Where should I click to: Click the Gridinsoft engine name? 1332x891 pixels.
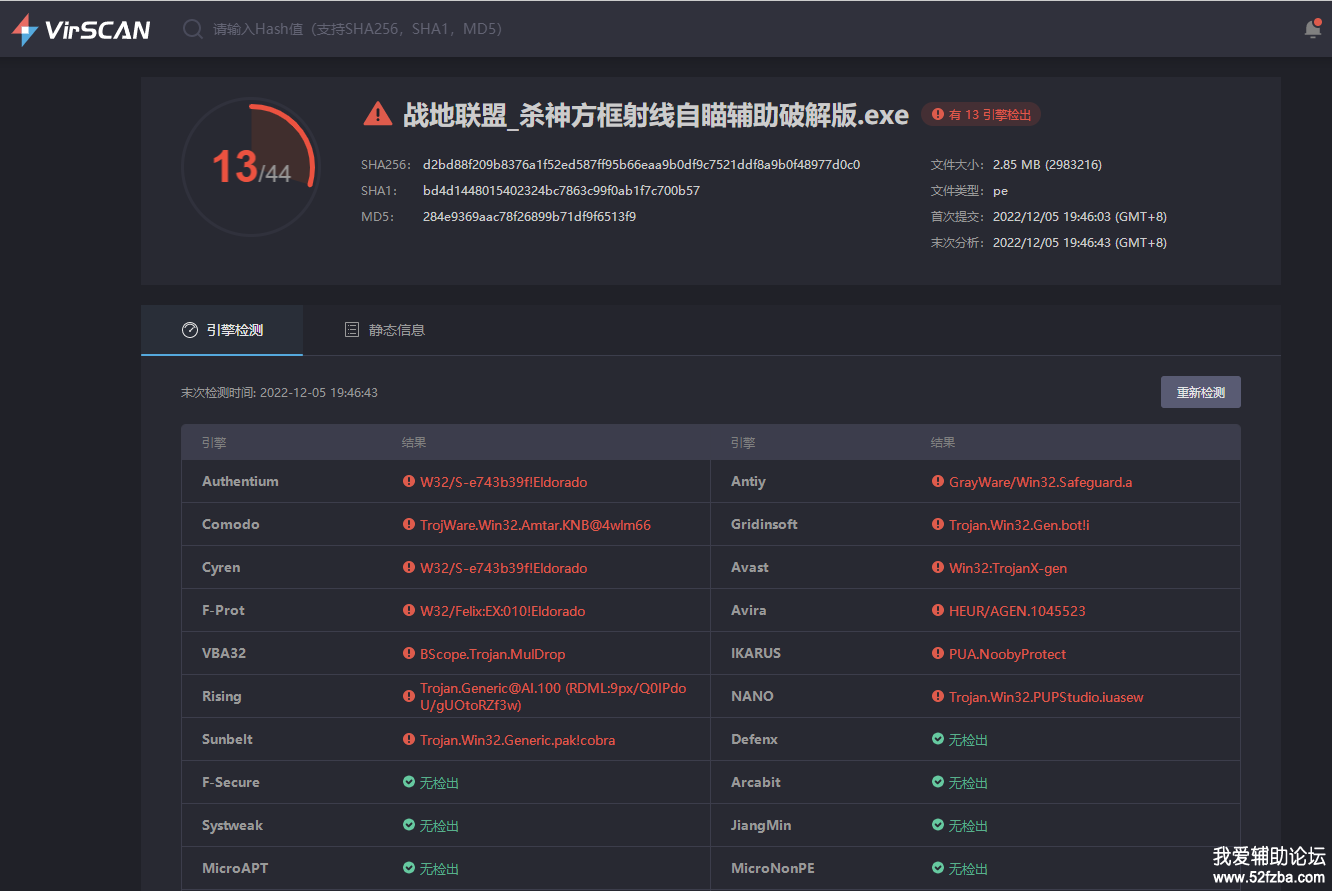764,524
